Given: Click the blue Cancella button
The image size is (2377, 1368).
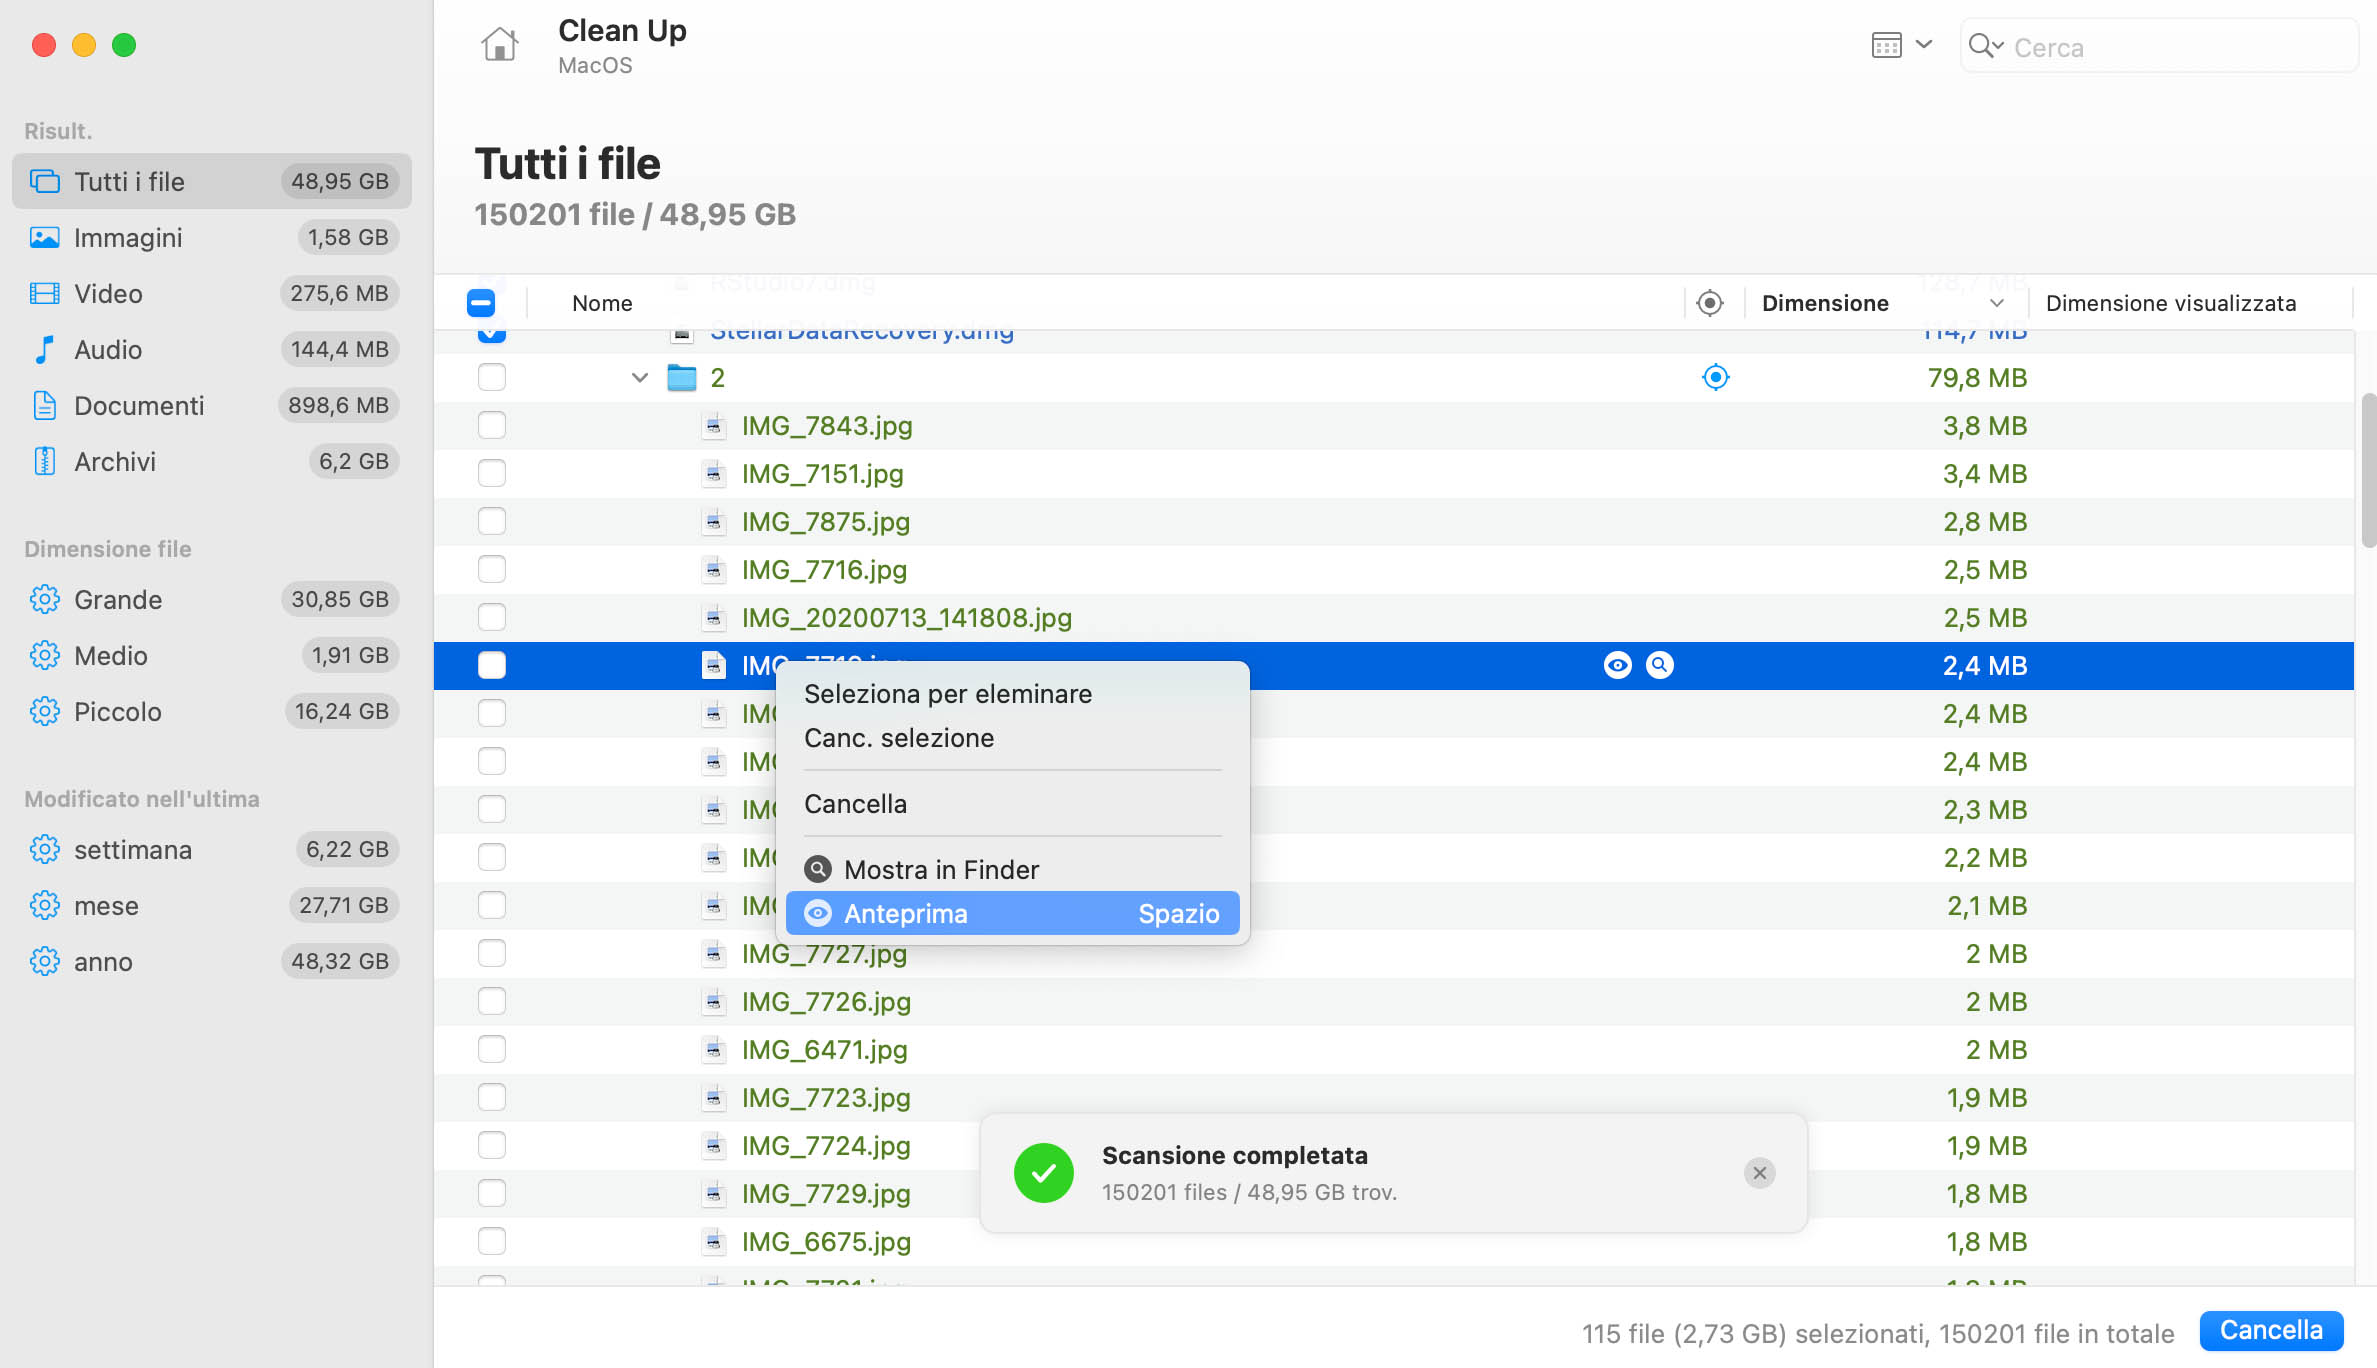Looking at the screenshot, I should tap(2271, 1330).
